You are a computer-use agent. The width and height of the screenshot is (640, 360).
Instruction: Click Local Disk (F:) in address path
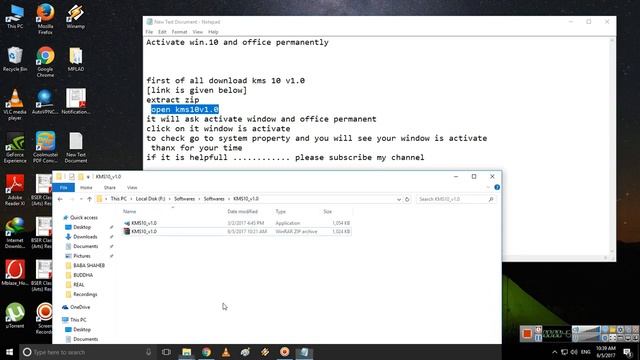click(x=150, y=199)
